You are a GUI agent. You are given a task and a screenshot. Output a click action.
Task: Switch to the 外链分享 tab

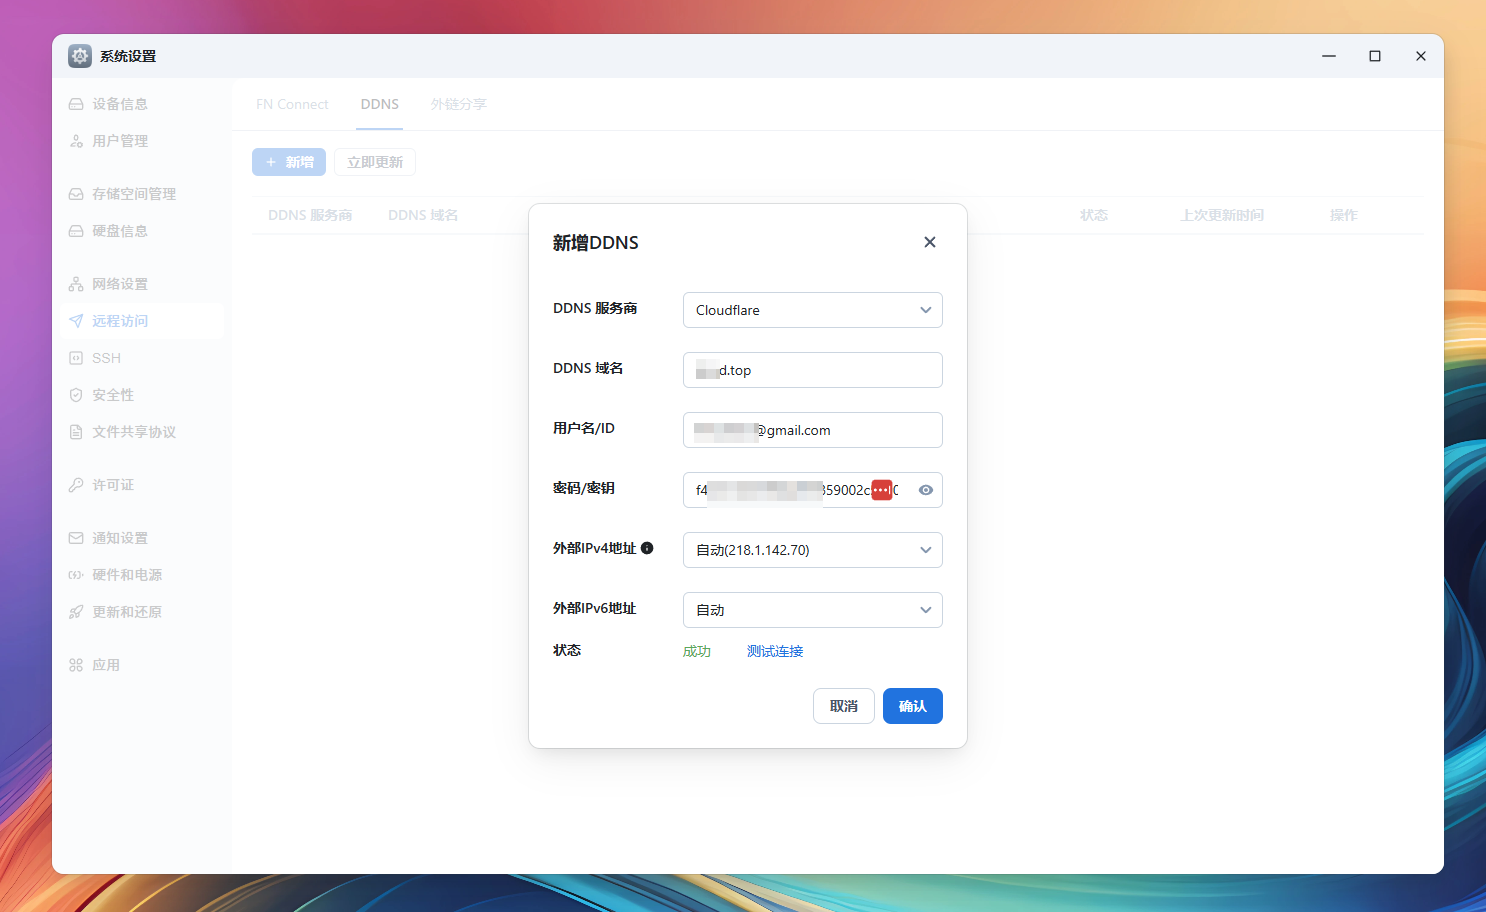point(458,104)
